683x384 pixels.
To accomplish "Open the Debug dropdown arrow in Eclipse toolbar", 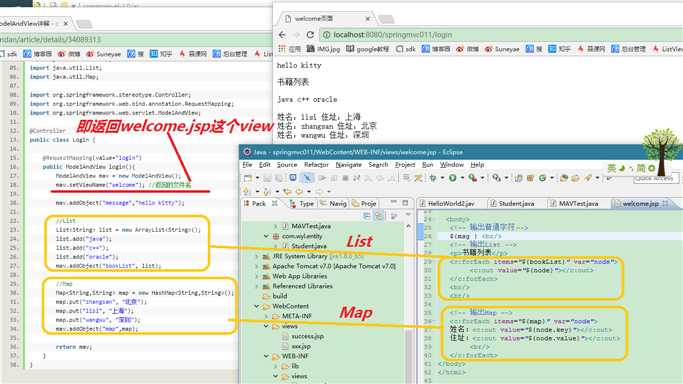I will point(442,178).
